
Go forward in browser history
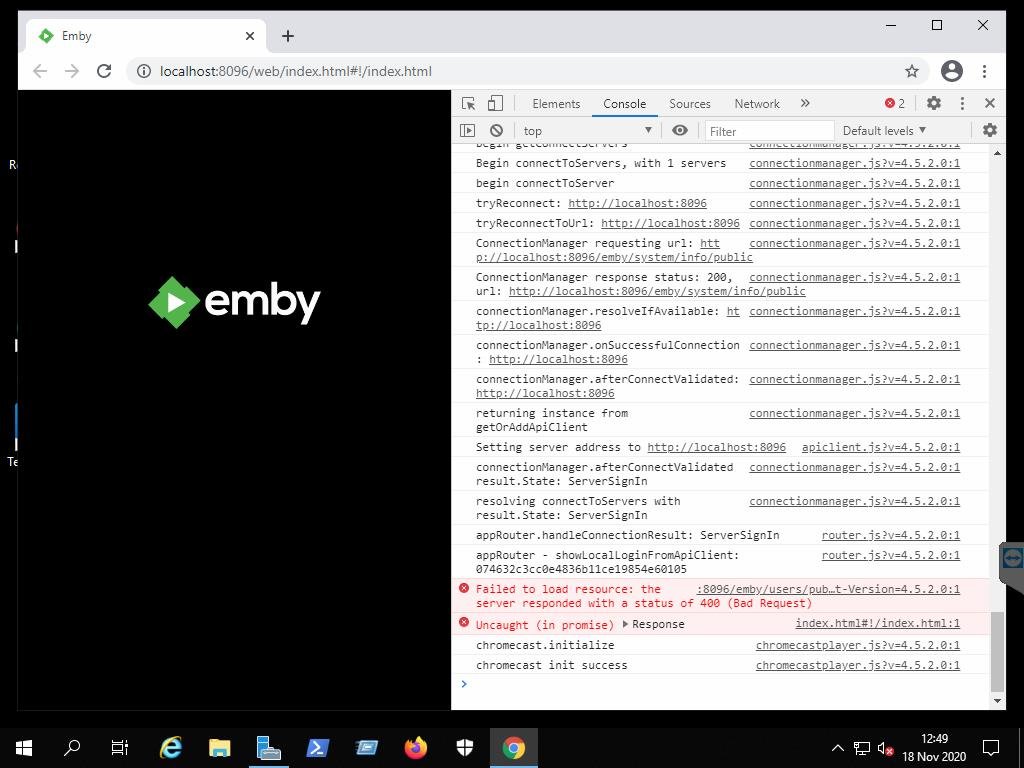click(x=72, y=71)
